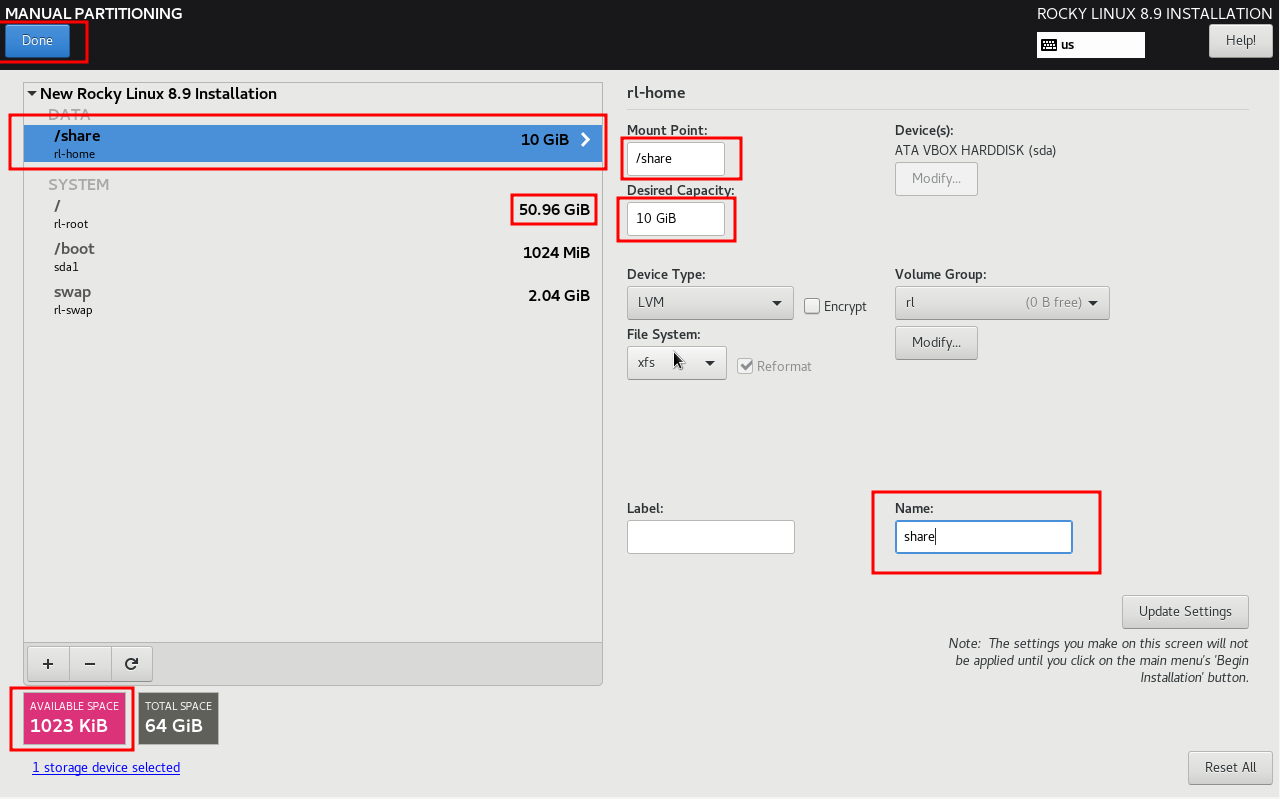The image size is (1280, 799).
Task: Click the AVAILABLE SPACE 1023 KiB indicator
Action: pyautogui.click(x=76, y=719)
